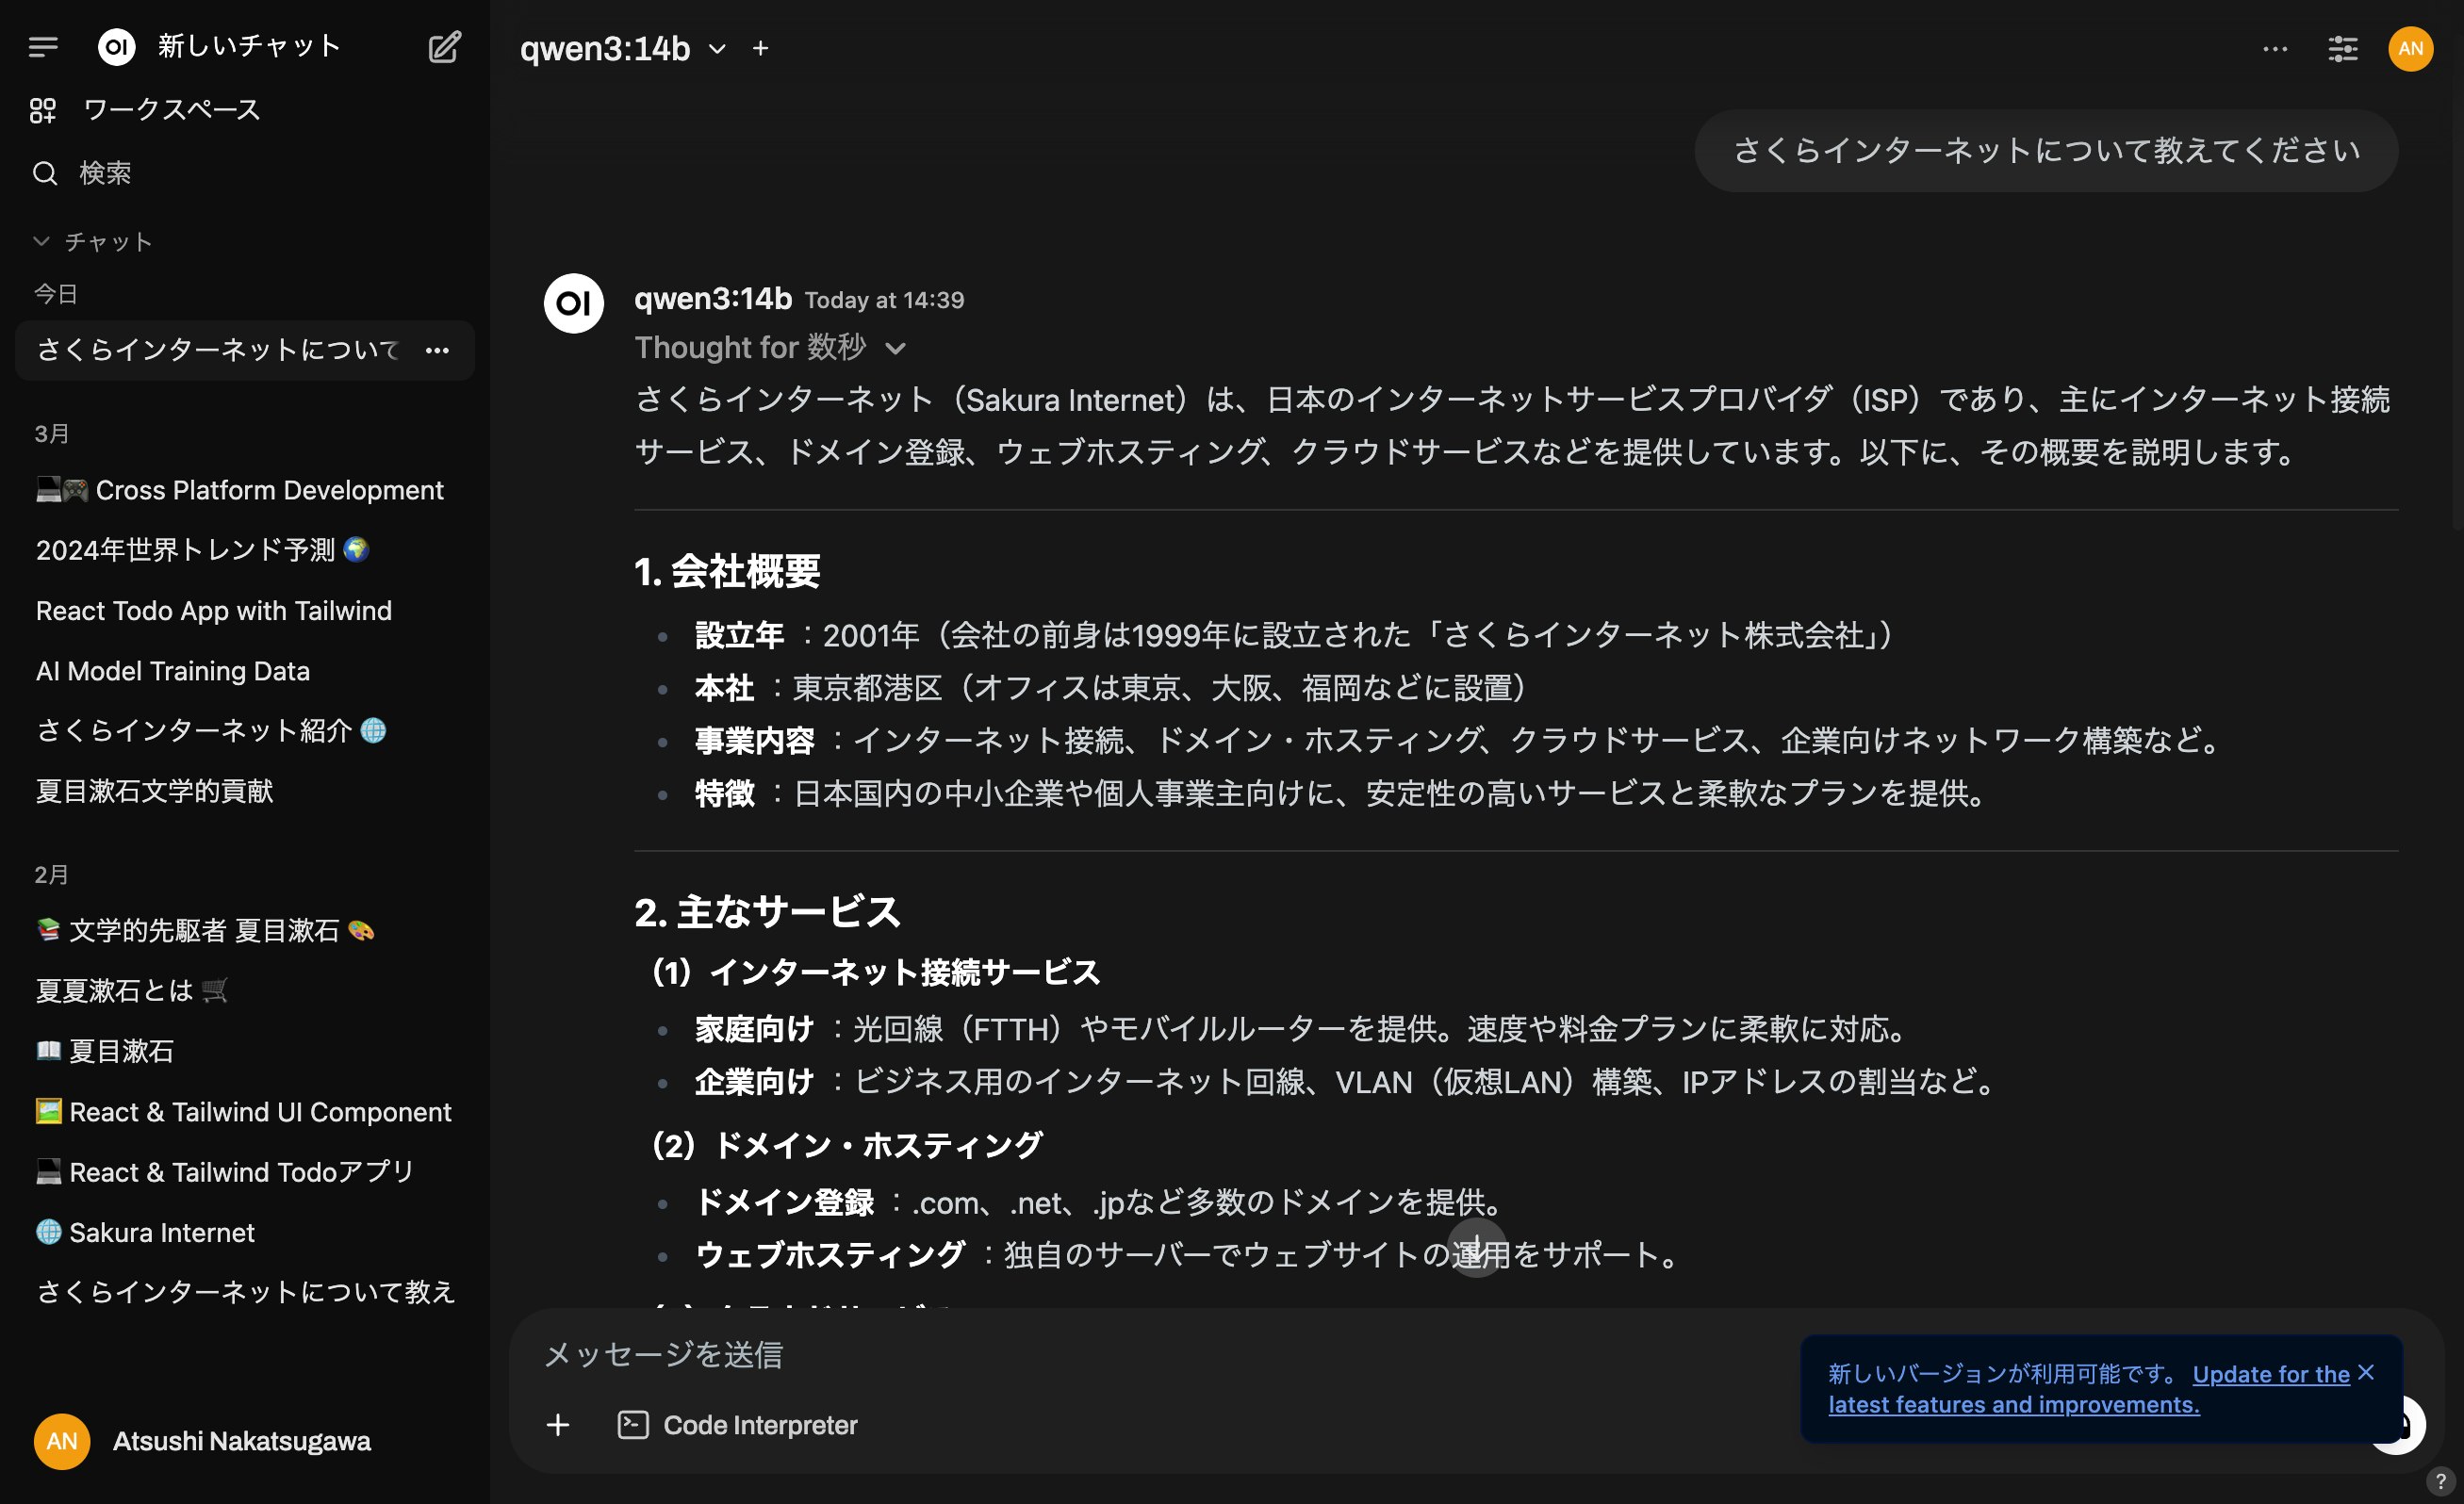The width and height of the screenshot is (2464, 1504).
Task: Open the ワークスペース (Workspace) section
Action: point(171,110)
